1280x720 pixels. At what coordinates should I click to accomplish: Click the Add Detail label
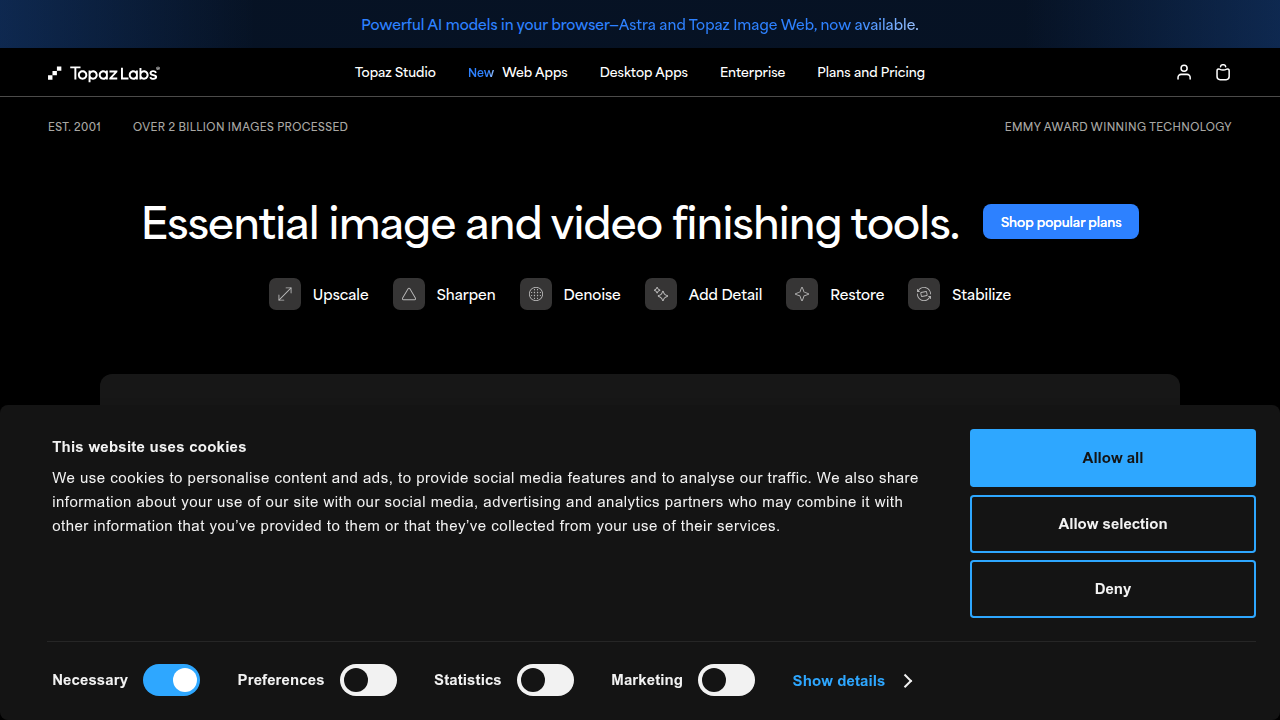726,294
